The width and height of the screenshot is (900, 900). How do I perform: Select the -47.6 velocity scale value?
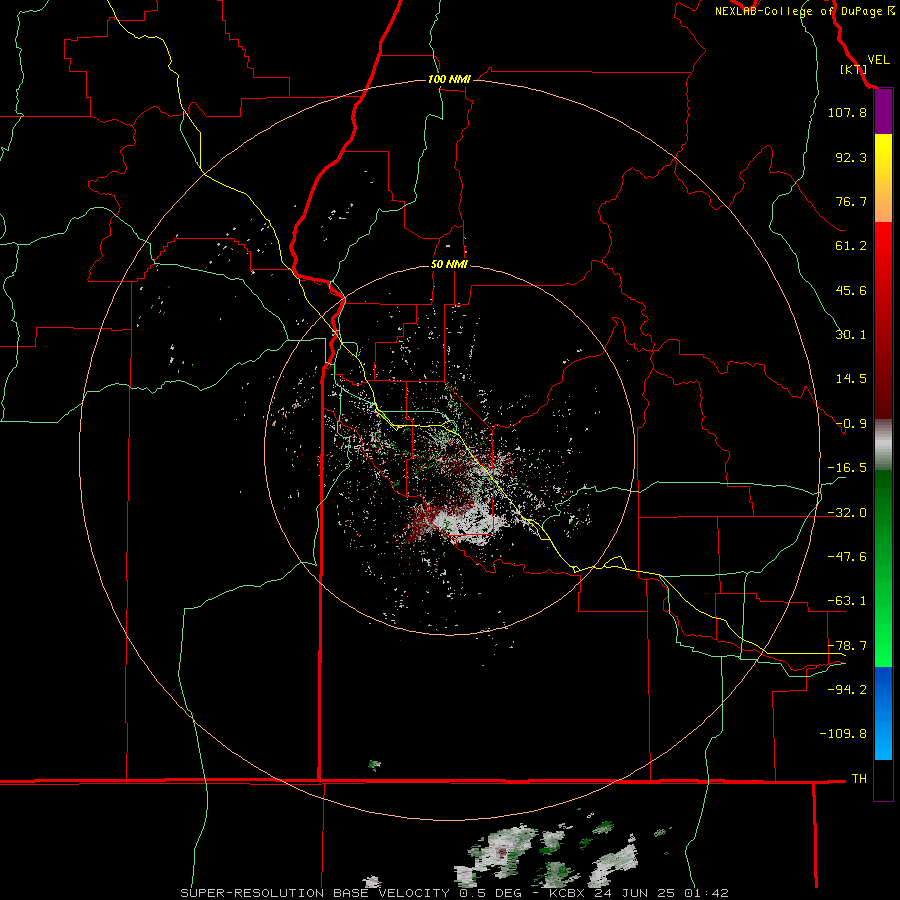tap(847, 557)
